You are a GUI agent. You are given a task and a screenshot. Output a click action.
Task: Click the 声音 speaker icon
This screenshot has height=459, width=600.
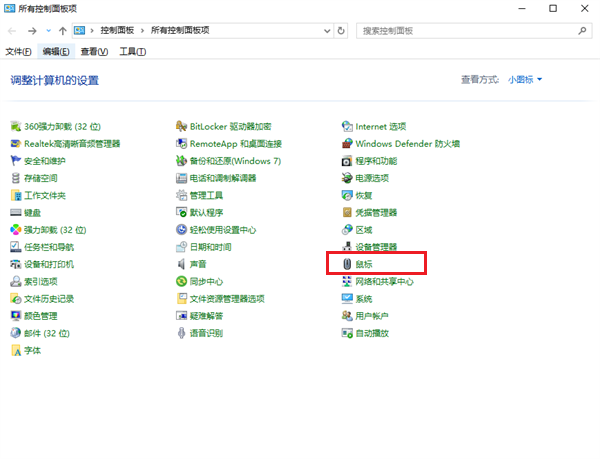pyautogui.click(x=181, y=264)
